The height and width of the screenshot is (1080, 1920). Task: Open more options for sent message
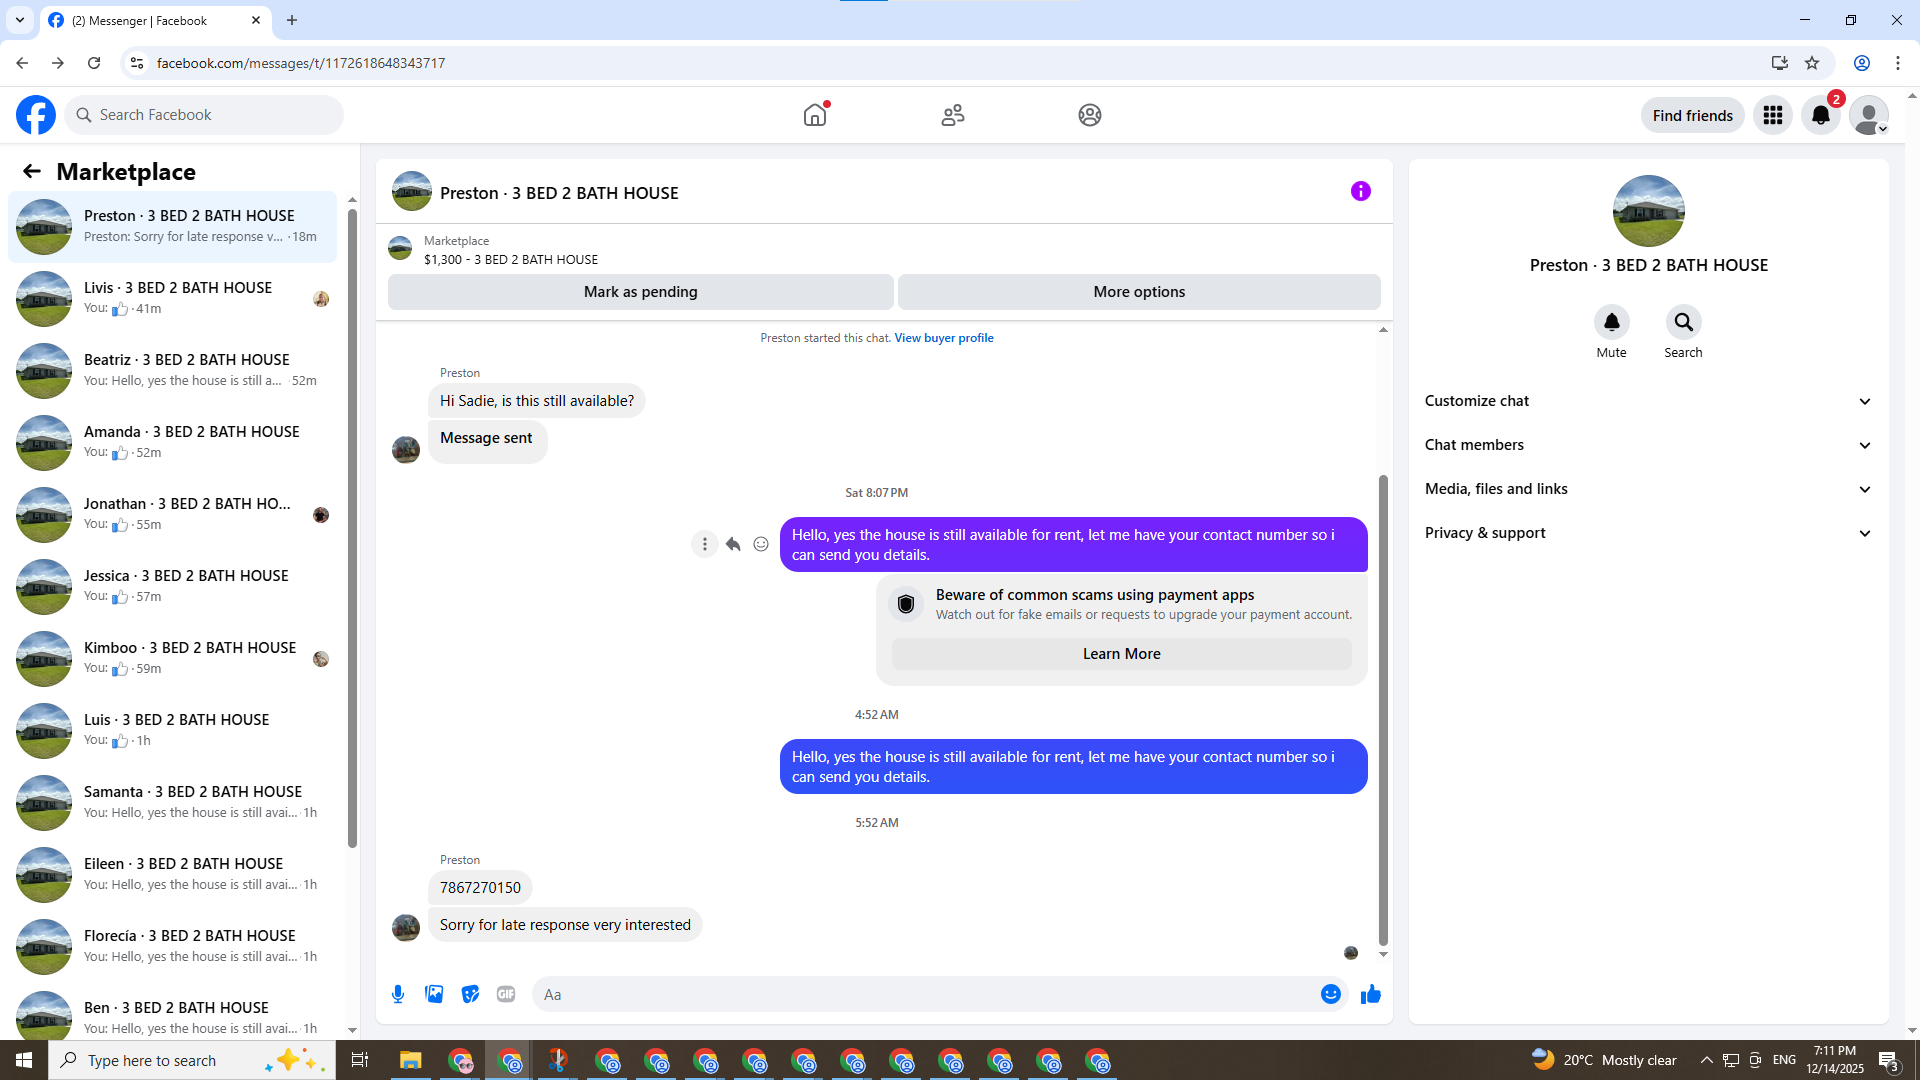(x=705, y=544)
